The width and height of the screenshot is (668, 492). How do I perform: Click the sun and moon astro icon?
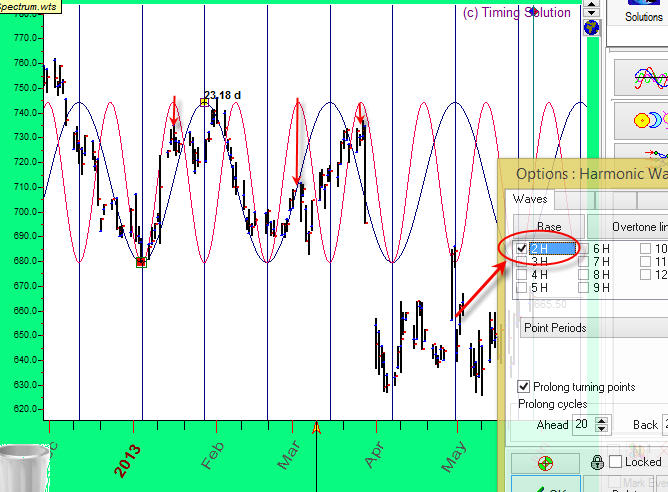pos(647,120)
